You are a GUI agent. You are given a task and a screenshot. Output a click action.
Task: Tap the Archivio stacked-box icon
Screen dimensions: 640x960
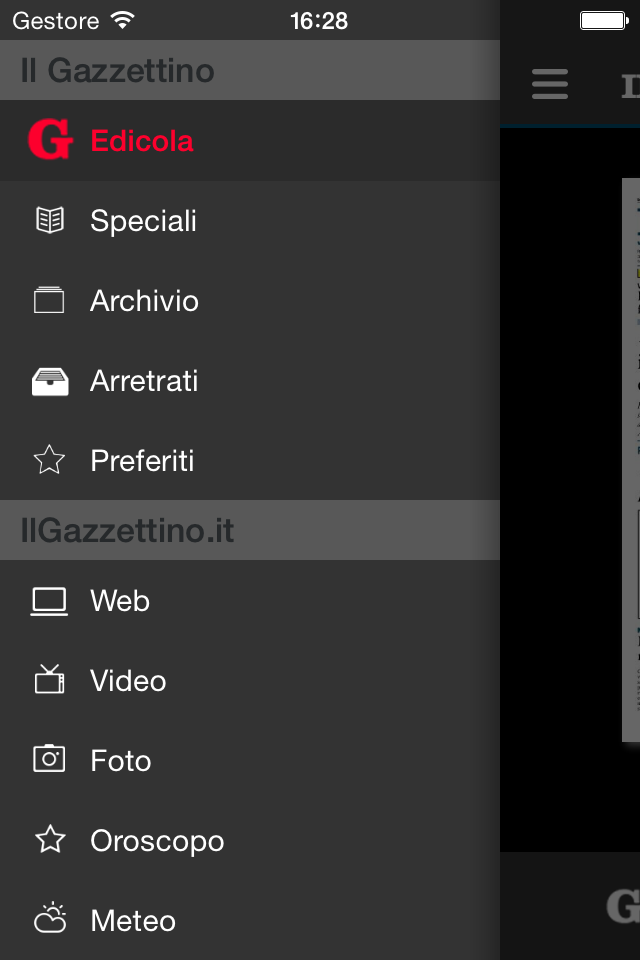pos(49,300)
